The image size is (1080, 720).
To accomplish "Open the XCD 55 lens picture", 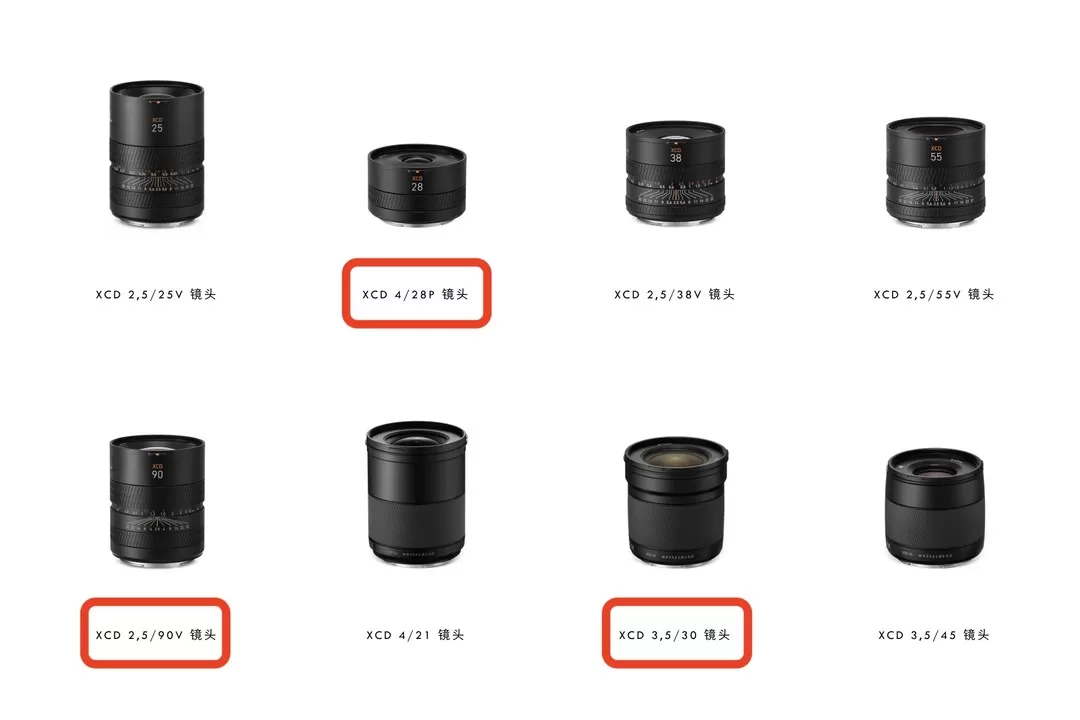I will (x=935, y=171).
